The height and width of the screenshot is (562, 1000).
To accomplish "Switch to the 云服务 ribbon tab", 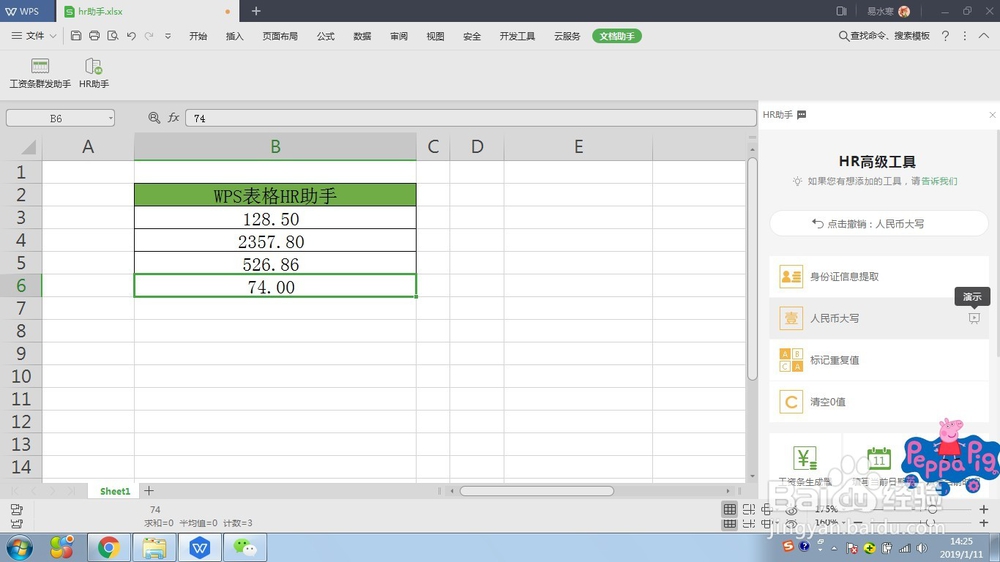I will coord(567,36).
